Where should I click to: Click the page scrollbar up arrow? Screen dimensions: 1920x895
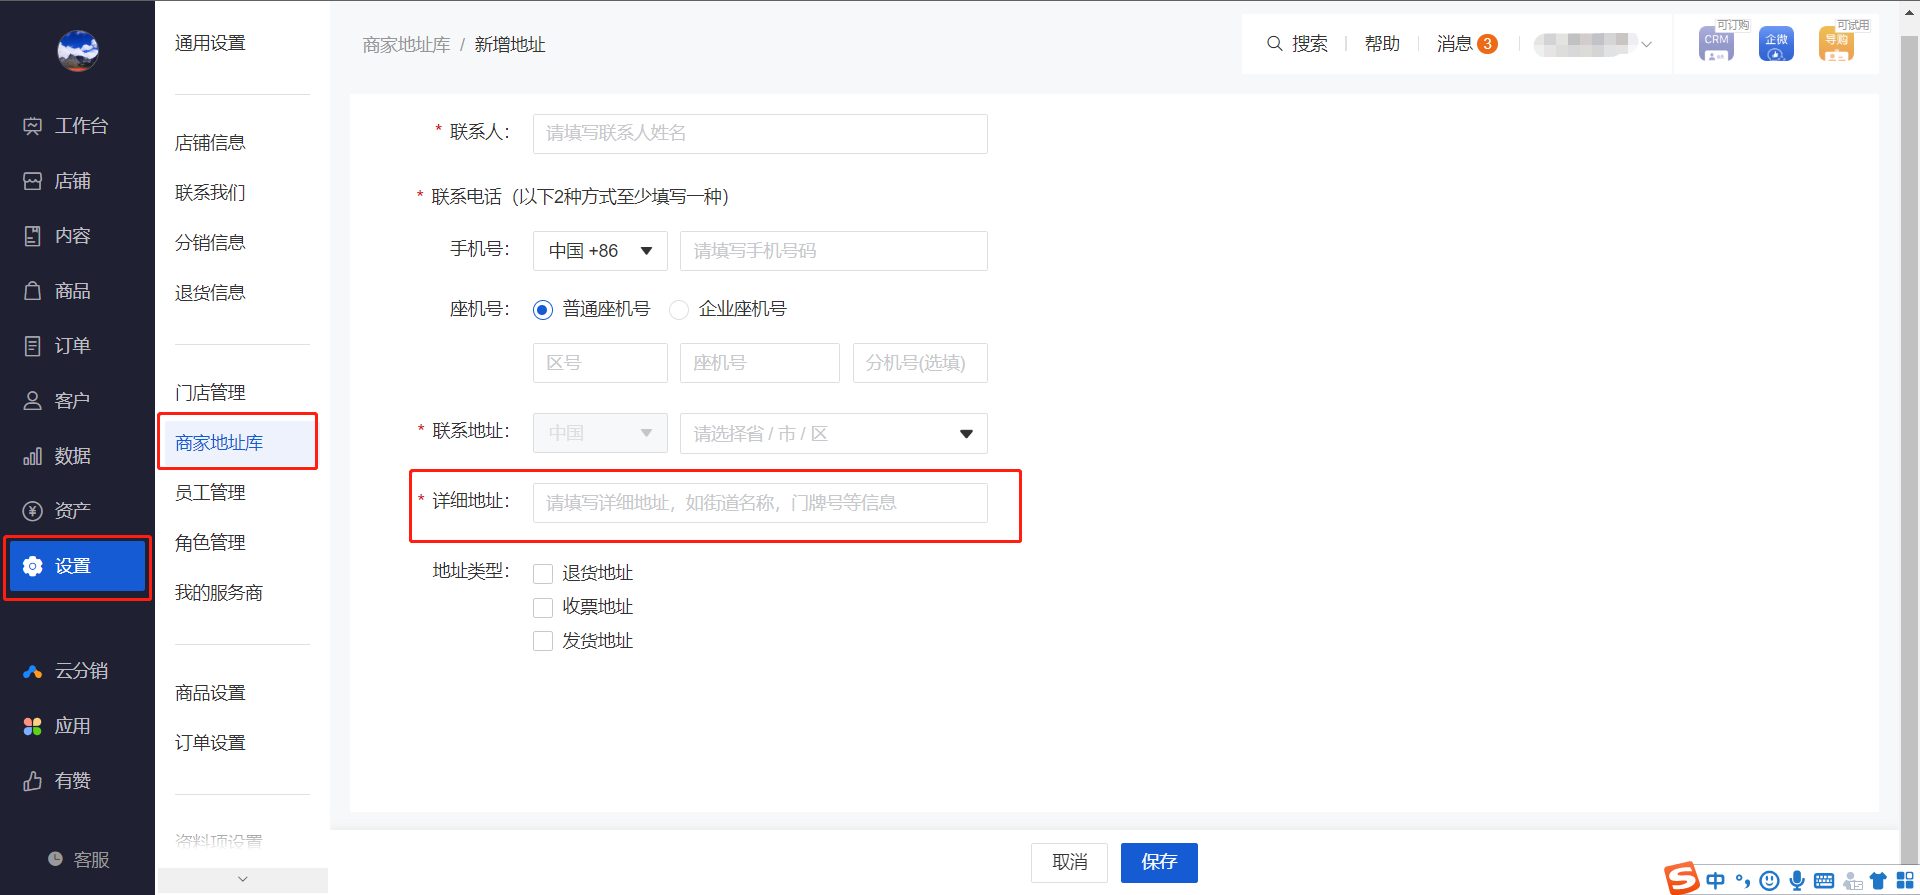[1909, 14]
